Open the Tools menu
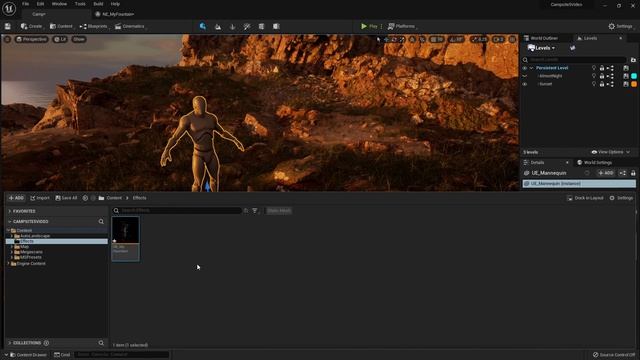Viewport: 640px width, 360px height. tap(80, 4)
